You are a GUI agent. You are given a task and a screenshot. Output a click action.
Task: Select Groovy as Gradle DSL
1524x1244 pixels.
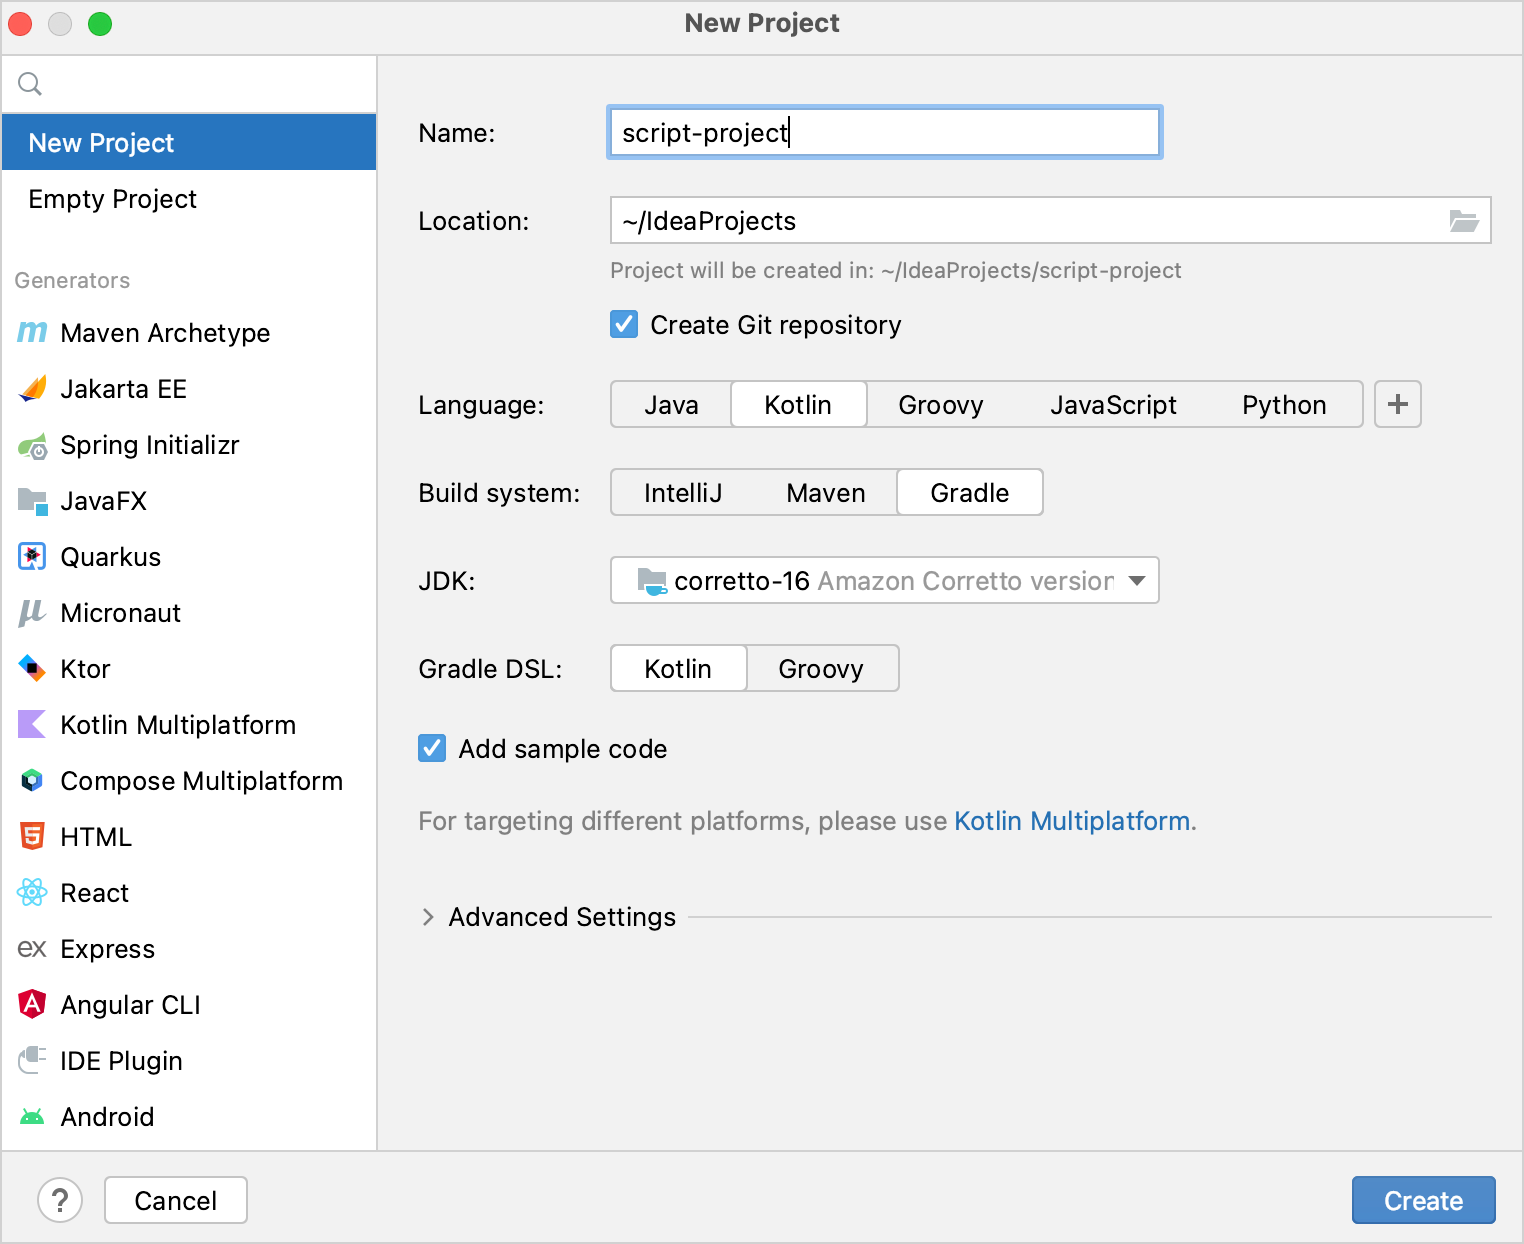(821, 669)
